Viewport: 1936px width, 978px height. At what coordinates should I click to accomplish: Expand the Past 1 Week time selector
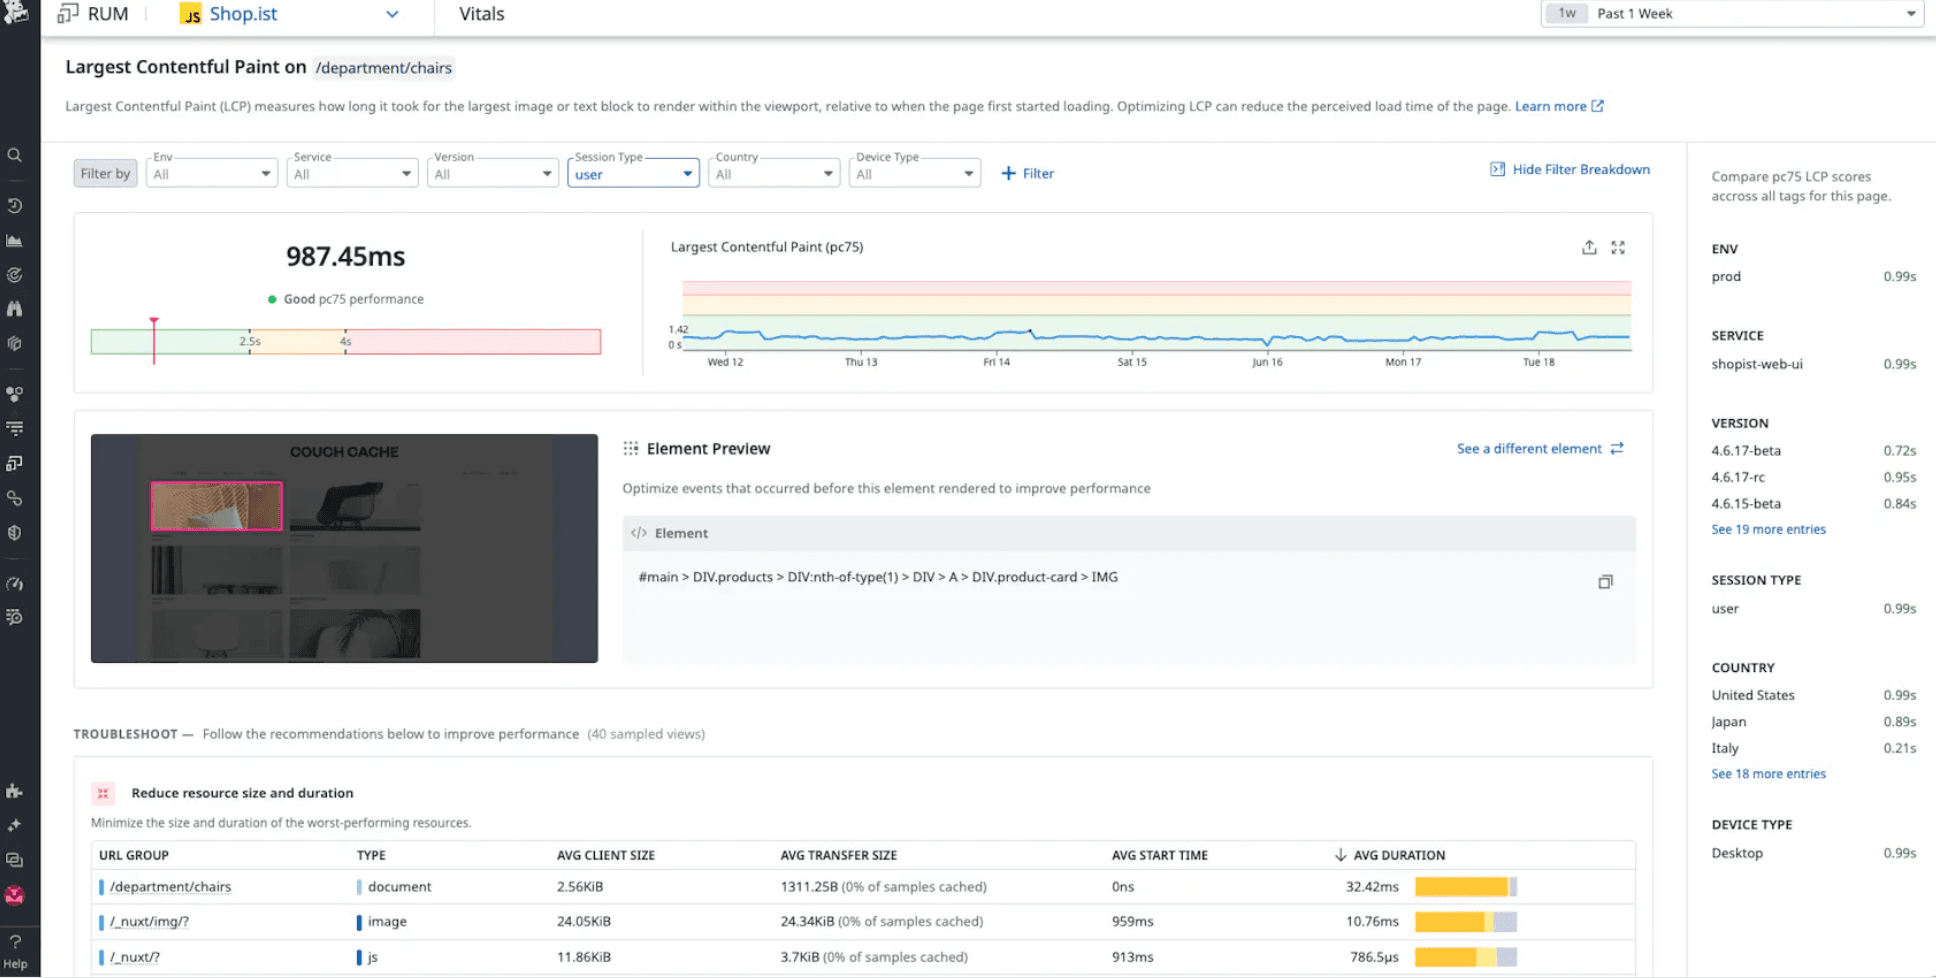[1732, 14]
